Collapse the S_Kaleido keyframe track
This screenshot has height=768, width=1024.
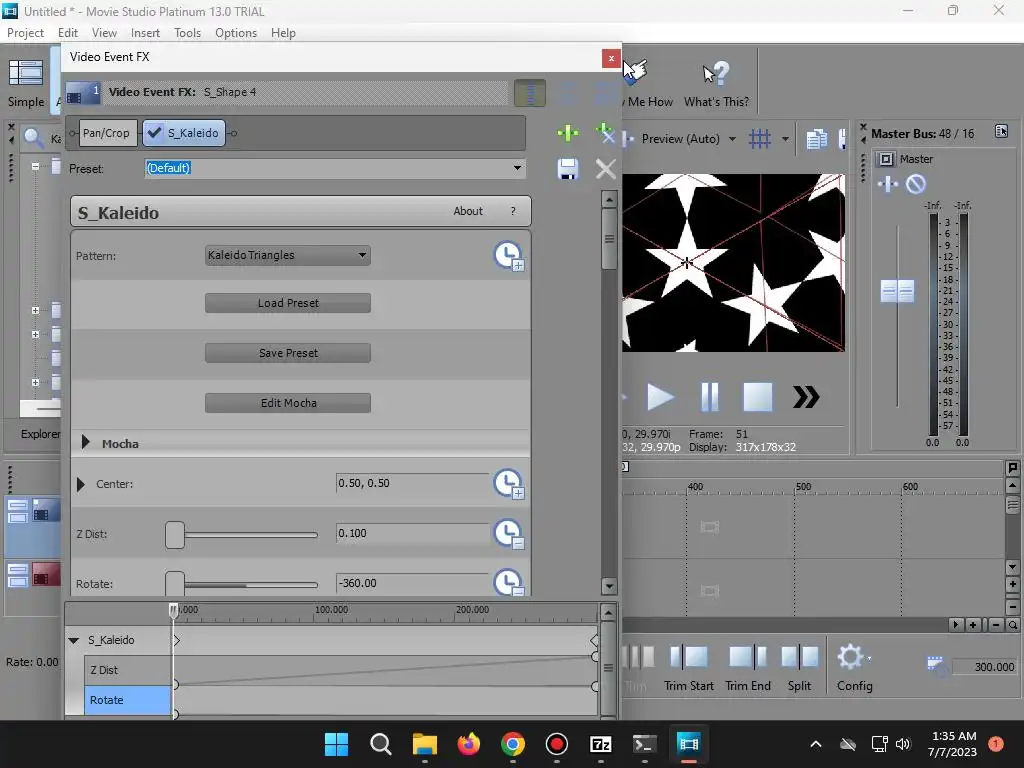click(74, 640)
